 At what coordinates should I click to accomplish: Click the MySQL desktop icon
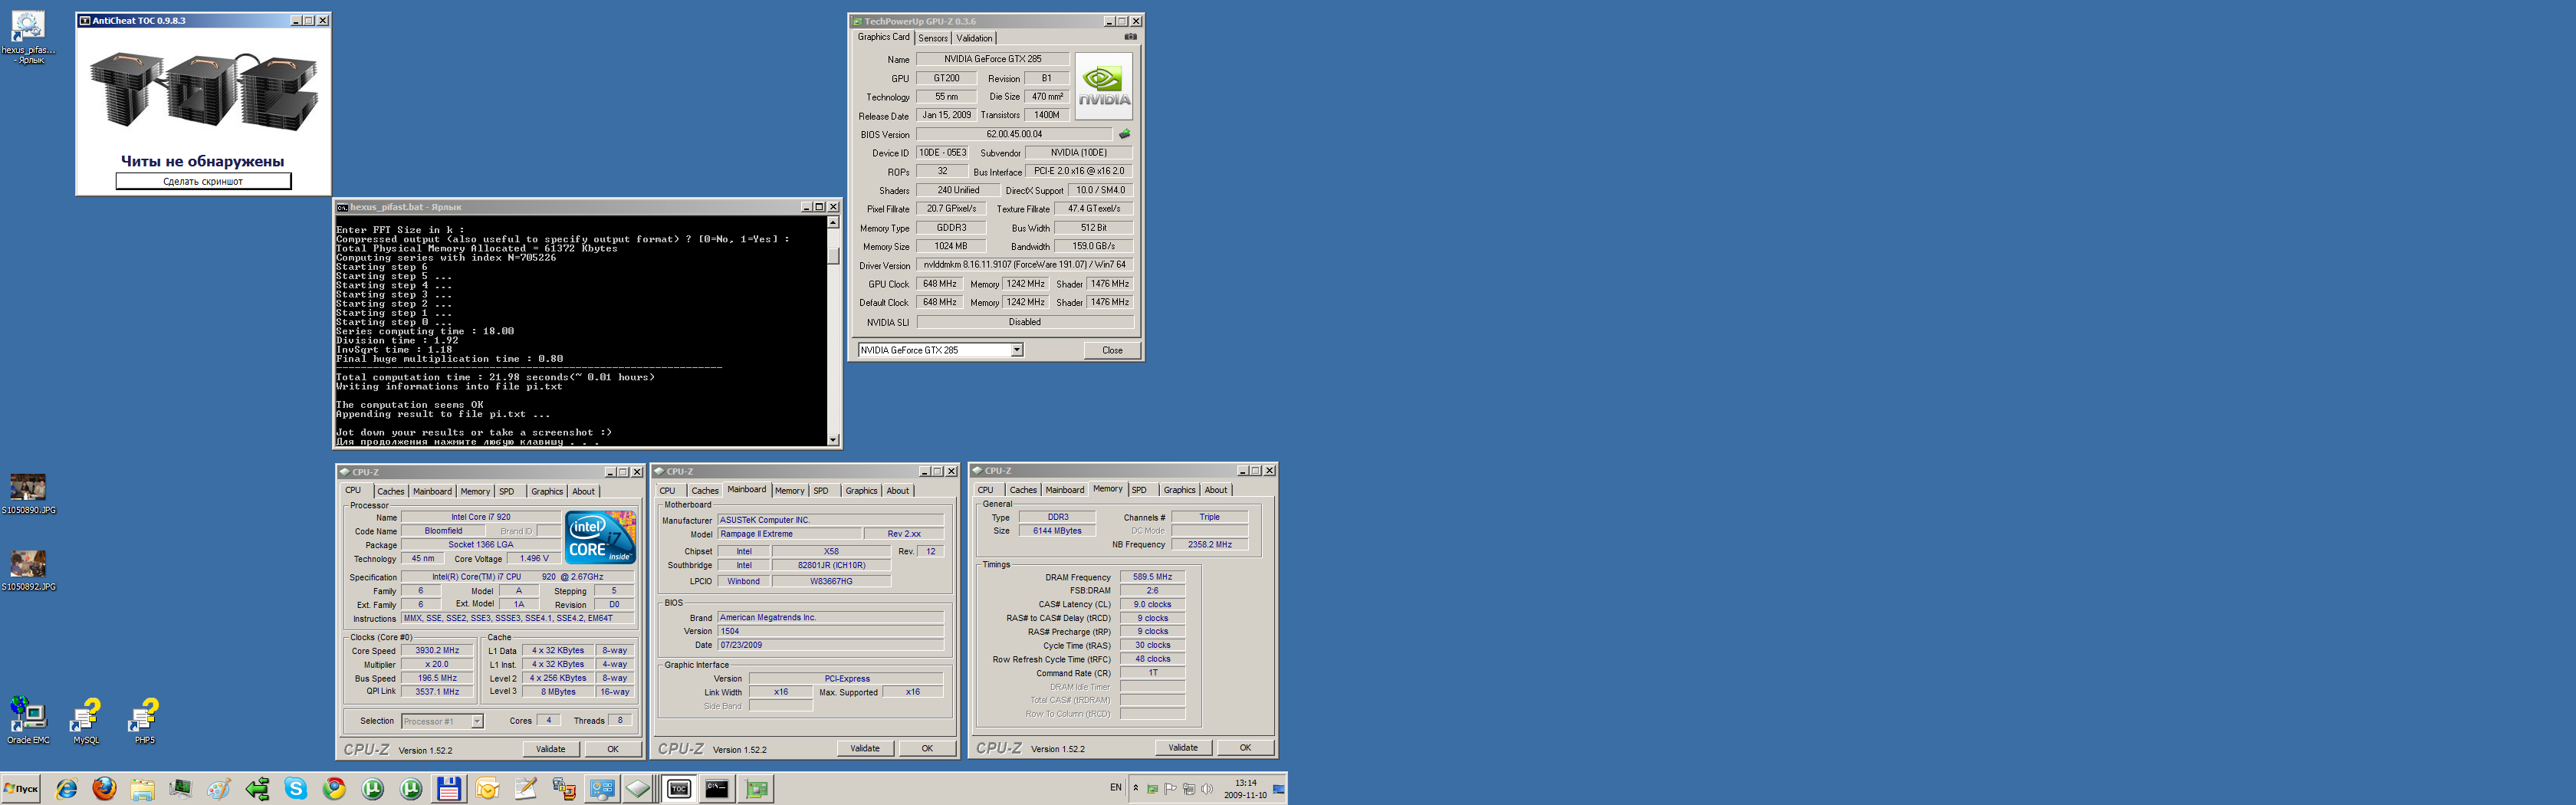(86, 721)
